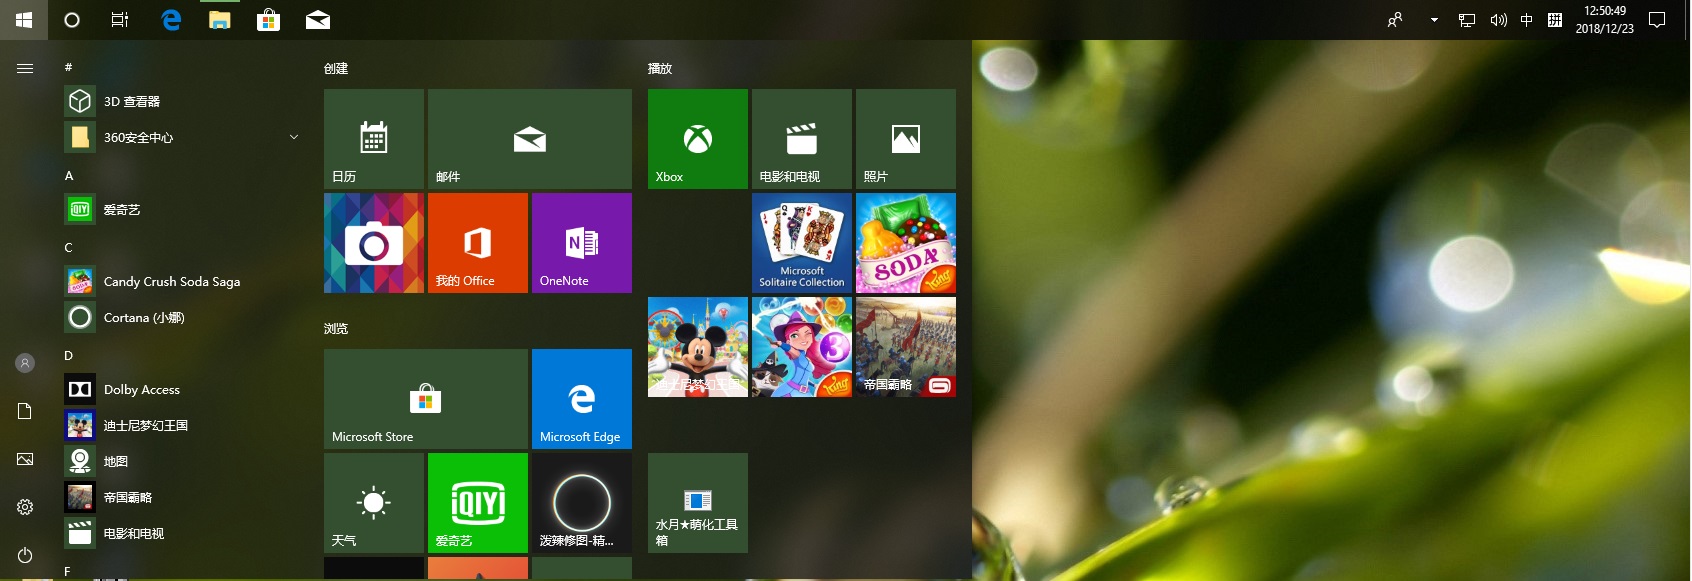1692x581 pixels.
Task: Open the 泼辣修图 tile
Action: tap(582, 503)
